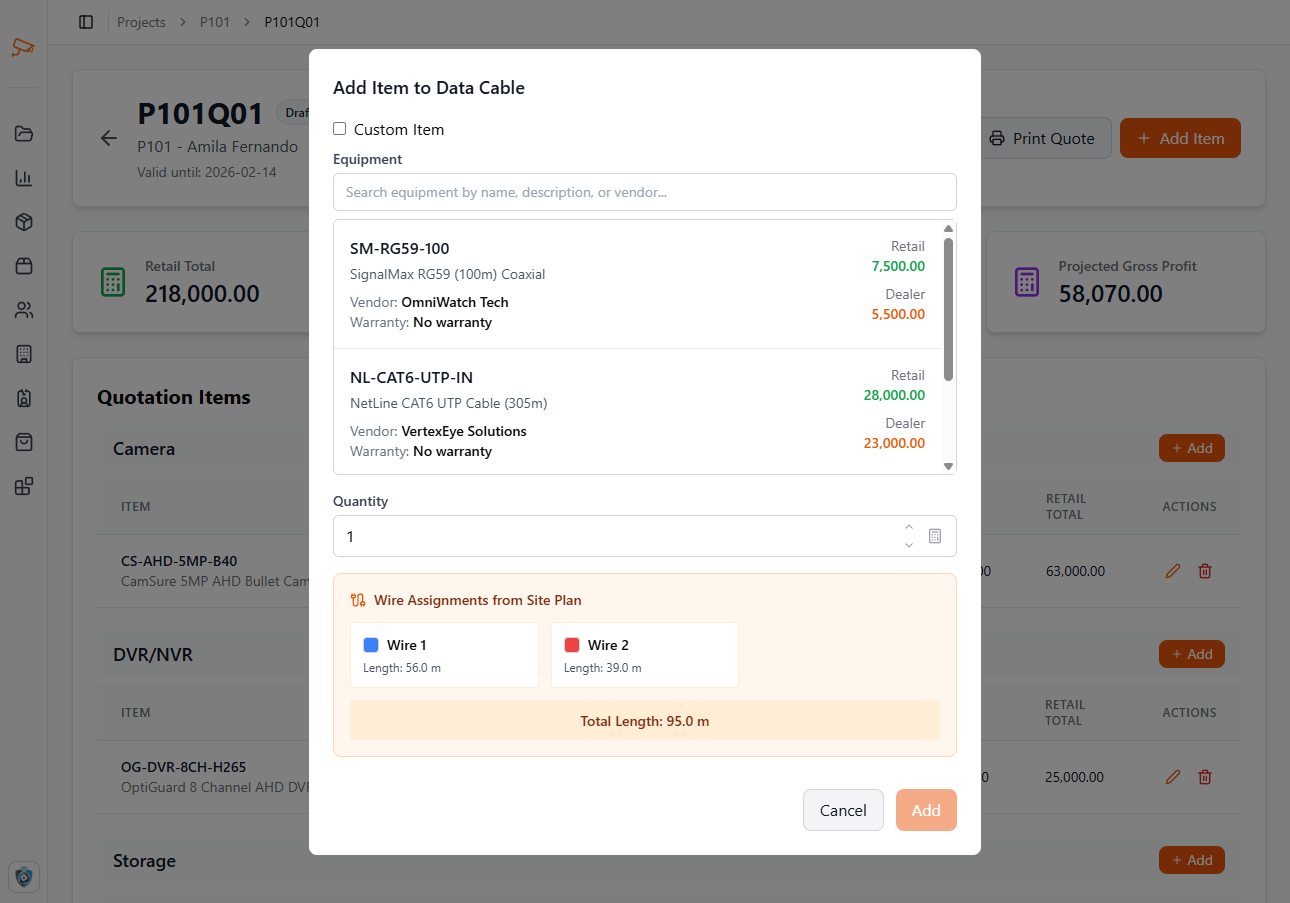Increase quantity with the up stepper arrow
This screenshot has width=1290, height=903.
(x=909, y=527)
